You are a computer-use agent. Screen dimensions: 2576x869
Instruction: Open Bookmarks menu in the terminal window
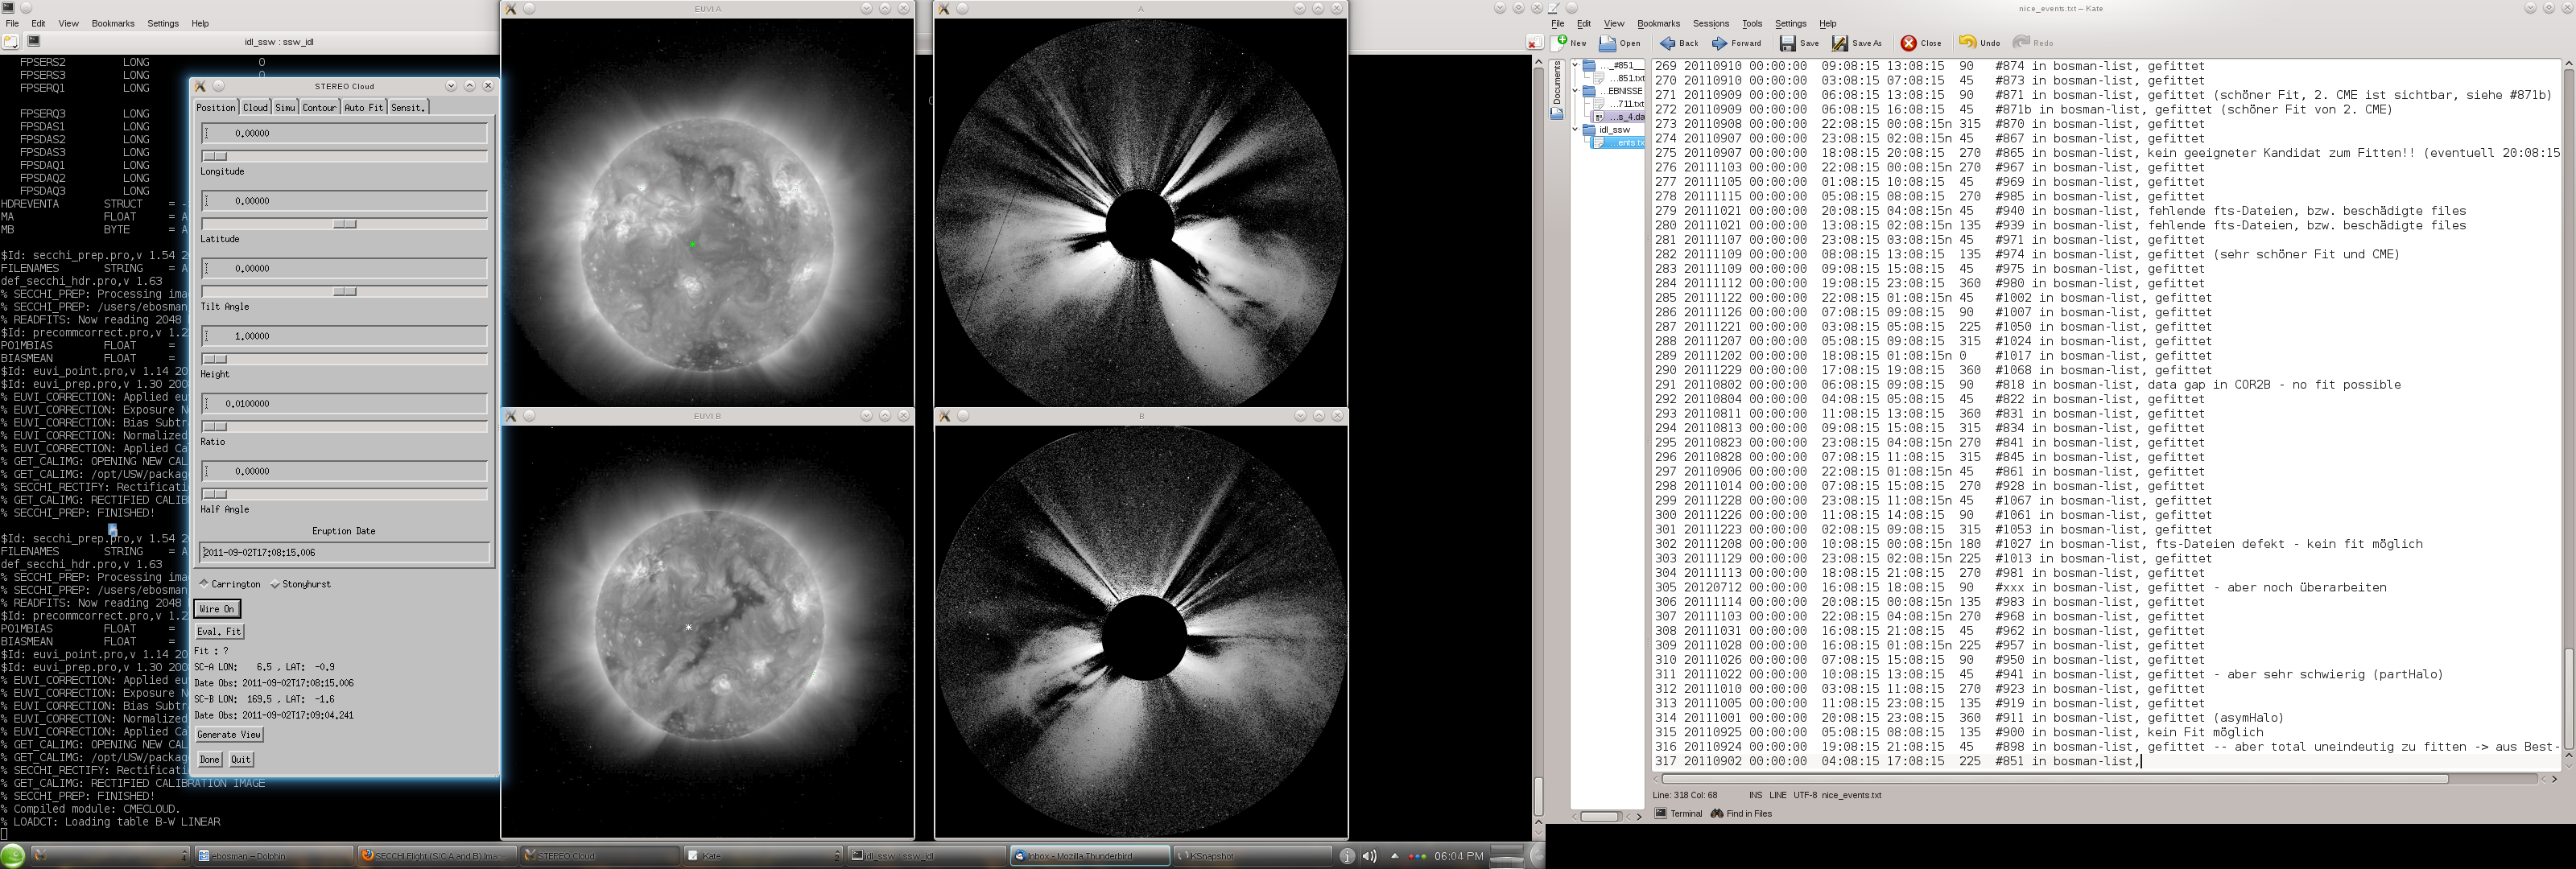(x=113, y=23)
